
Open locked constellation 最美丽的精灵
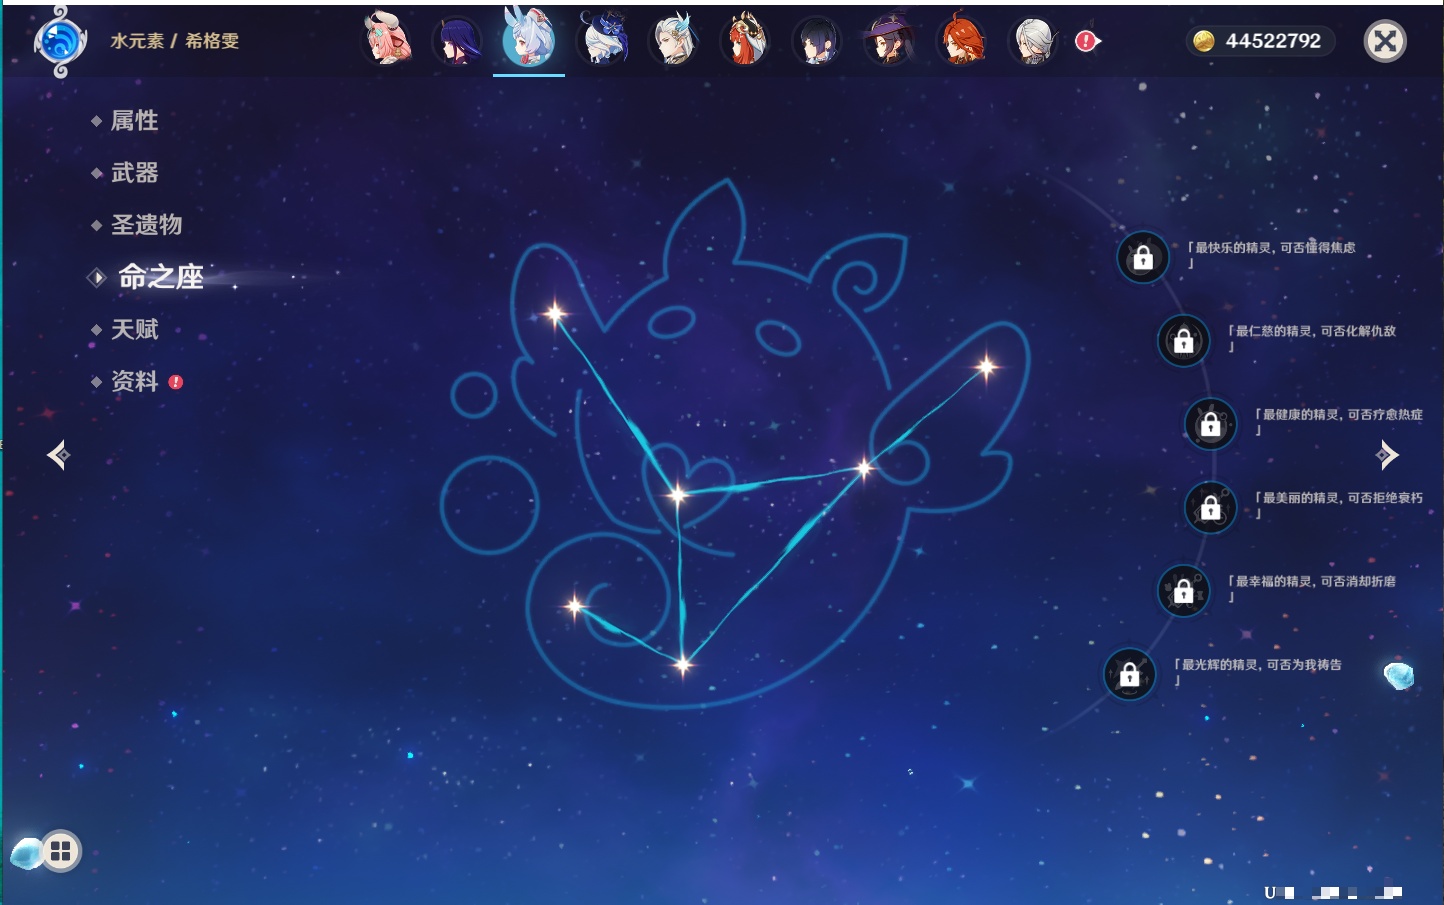[x=1211, y=508]
